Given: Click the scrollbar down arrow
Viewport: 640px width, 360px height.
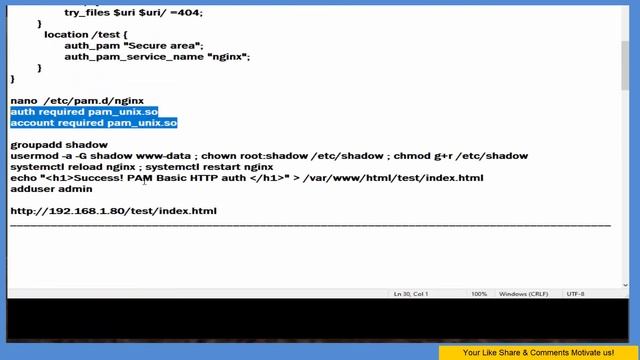Looking at the screenshot, I should pos(625,285).
